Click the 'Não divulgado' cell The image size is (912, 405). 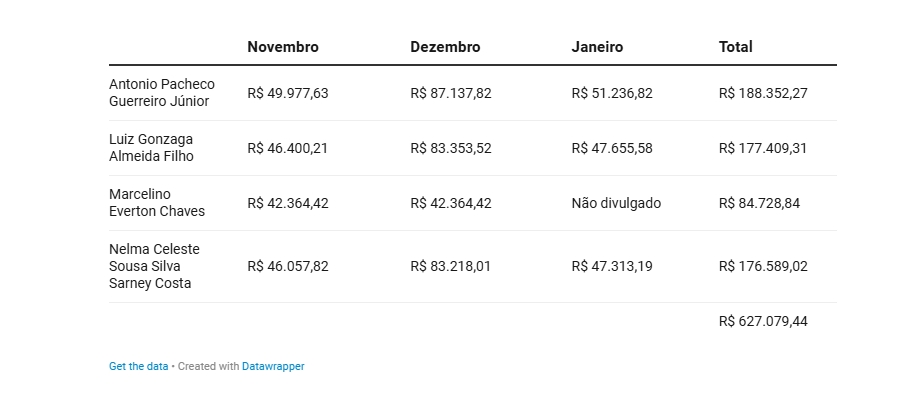(x=616, y=203)
